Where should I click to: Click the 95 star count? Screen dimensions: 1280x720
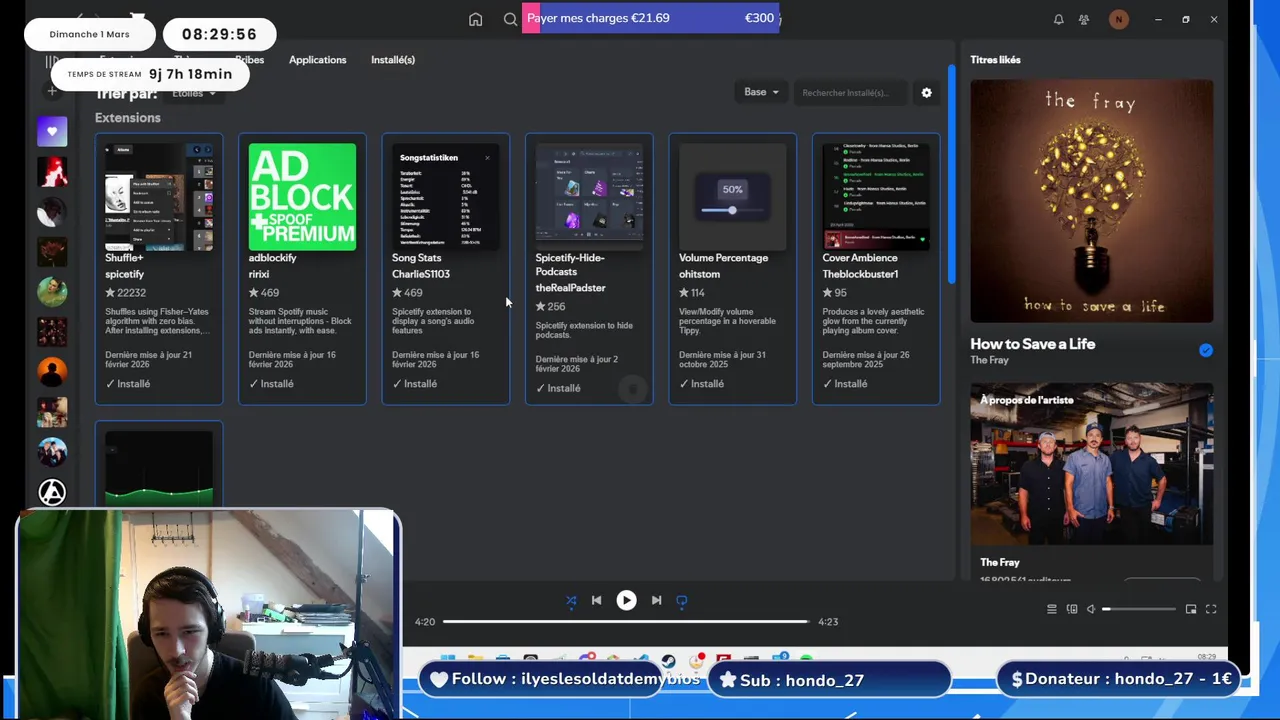pyautogui.click(x=834, y=293)
